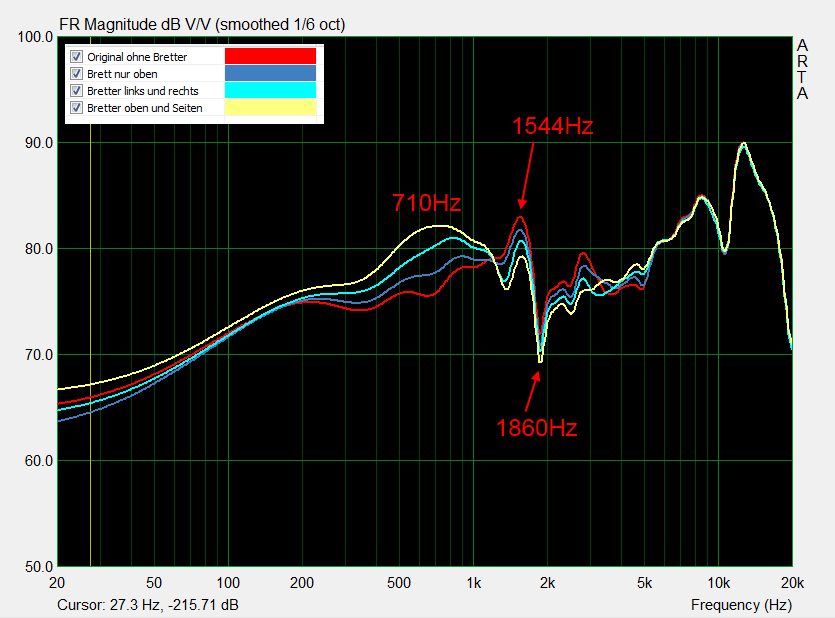Screen dimensions: 835x618
Task: Open the yellow legend color swatch
Action: tap(270, 107)
